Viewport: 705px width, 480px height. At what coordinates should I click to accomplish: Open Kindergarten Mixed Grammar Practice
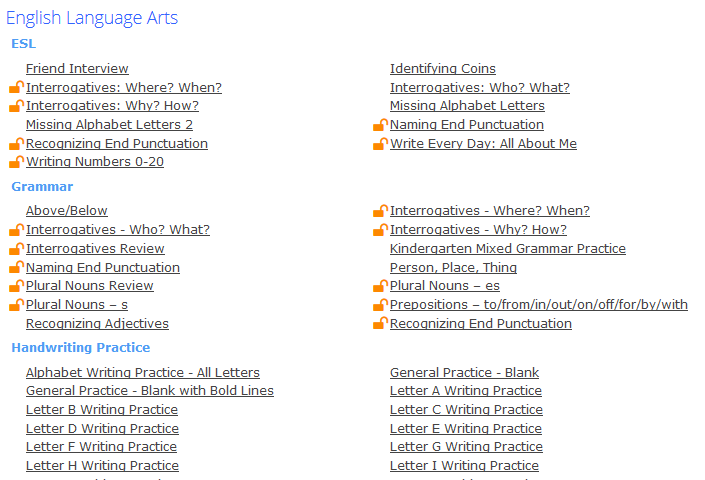(508, 249)
